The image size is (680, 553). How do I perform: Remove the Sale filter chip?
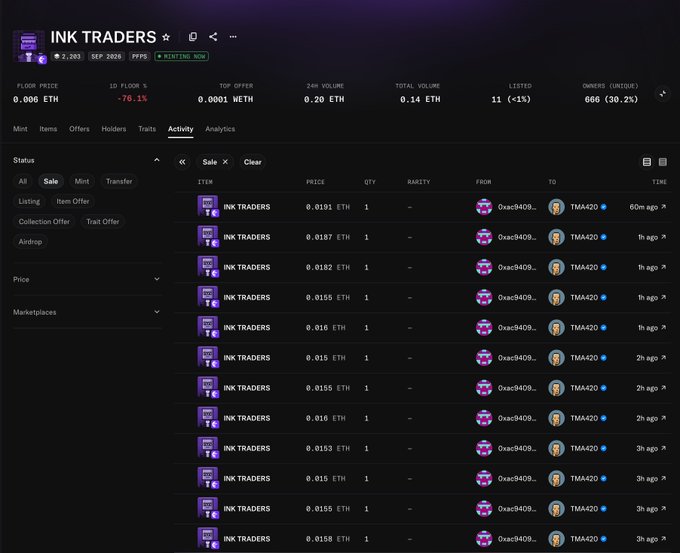(x=225, y=162)
